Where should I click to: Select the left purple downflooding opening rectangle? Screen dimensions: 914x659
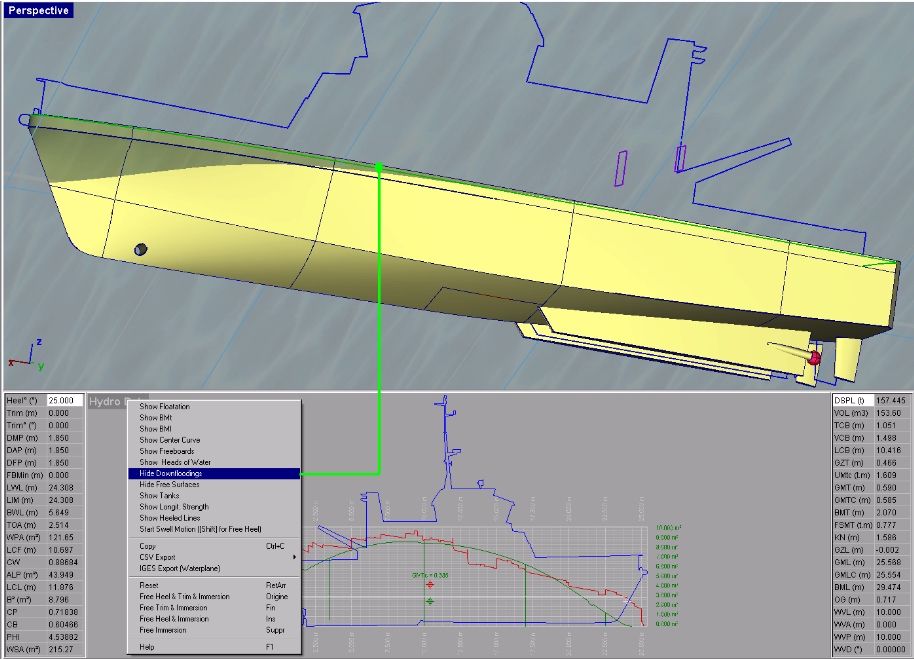tap(621, 168)
